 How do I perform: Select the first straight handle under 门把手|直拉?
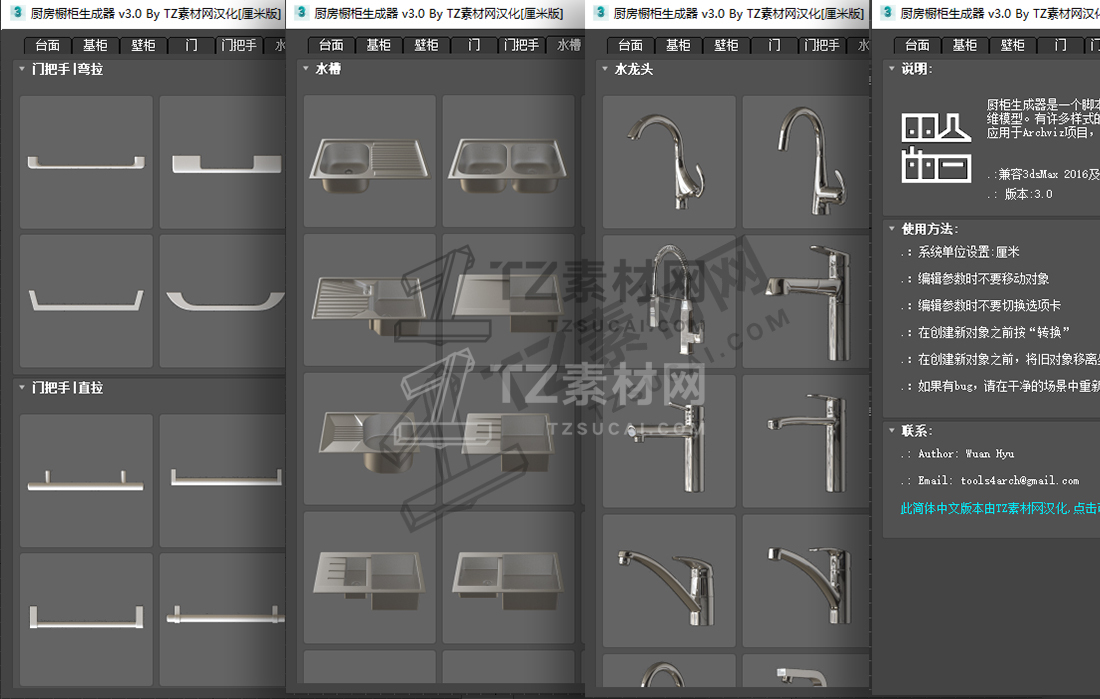click(86, 480)
